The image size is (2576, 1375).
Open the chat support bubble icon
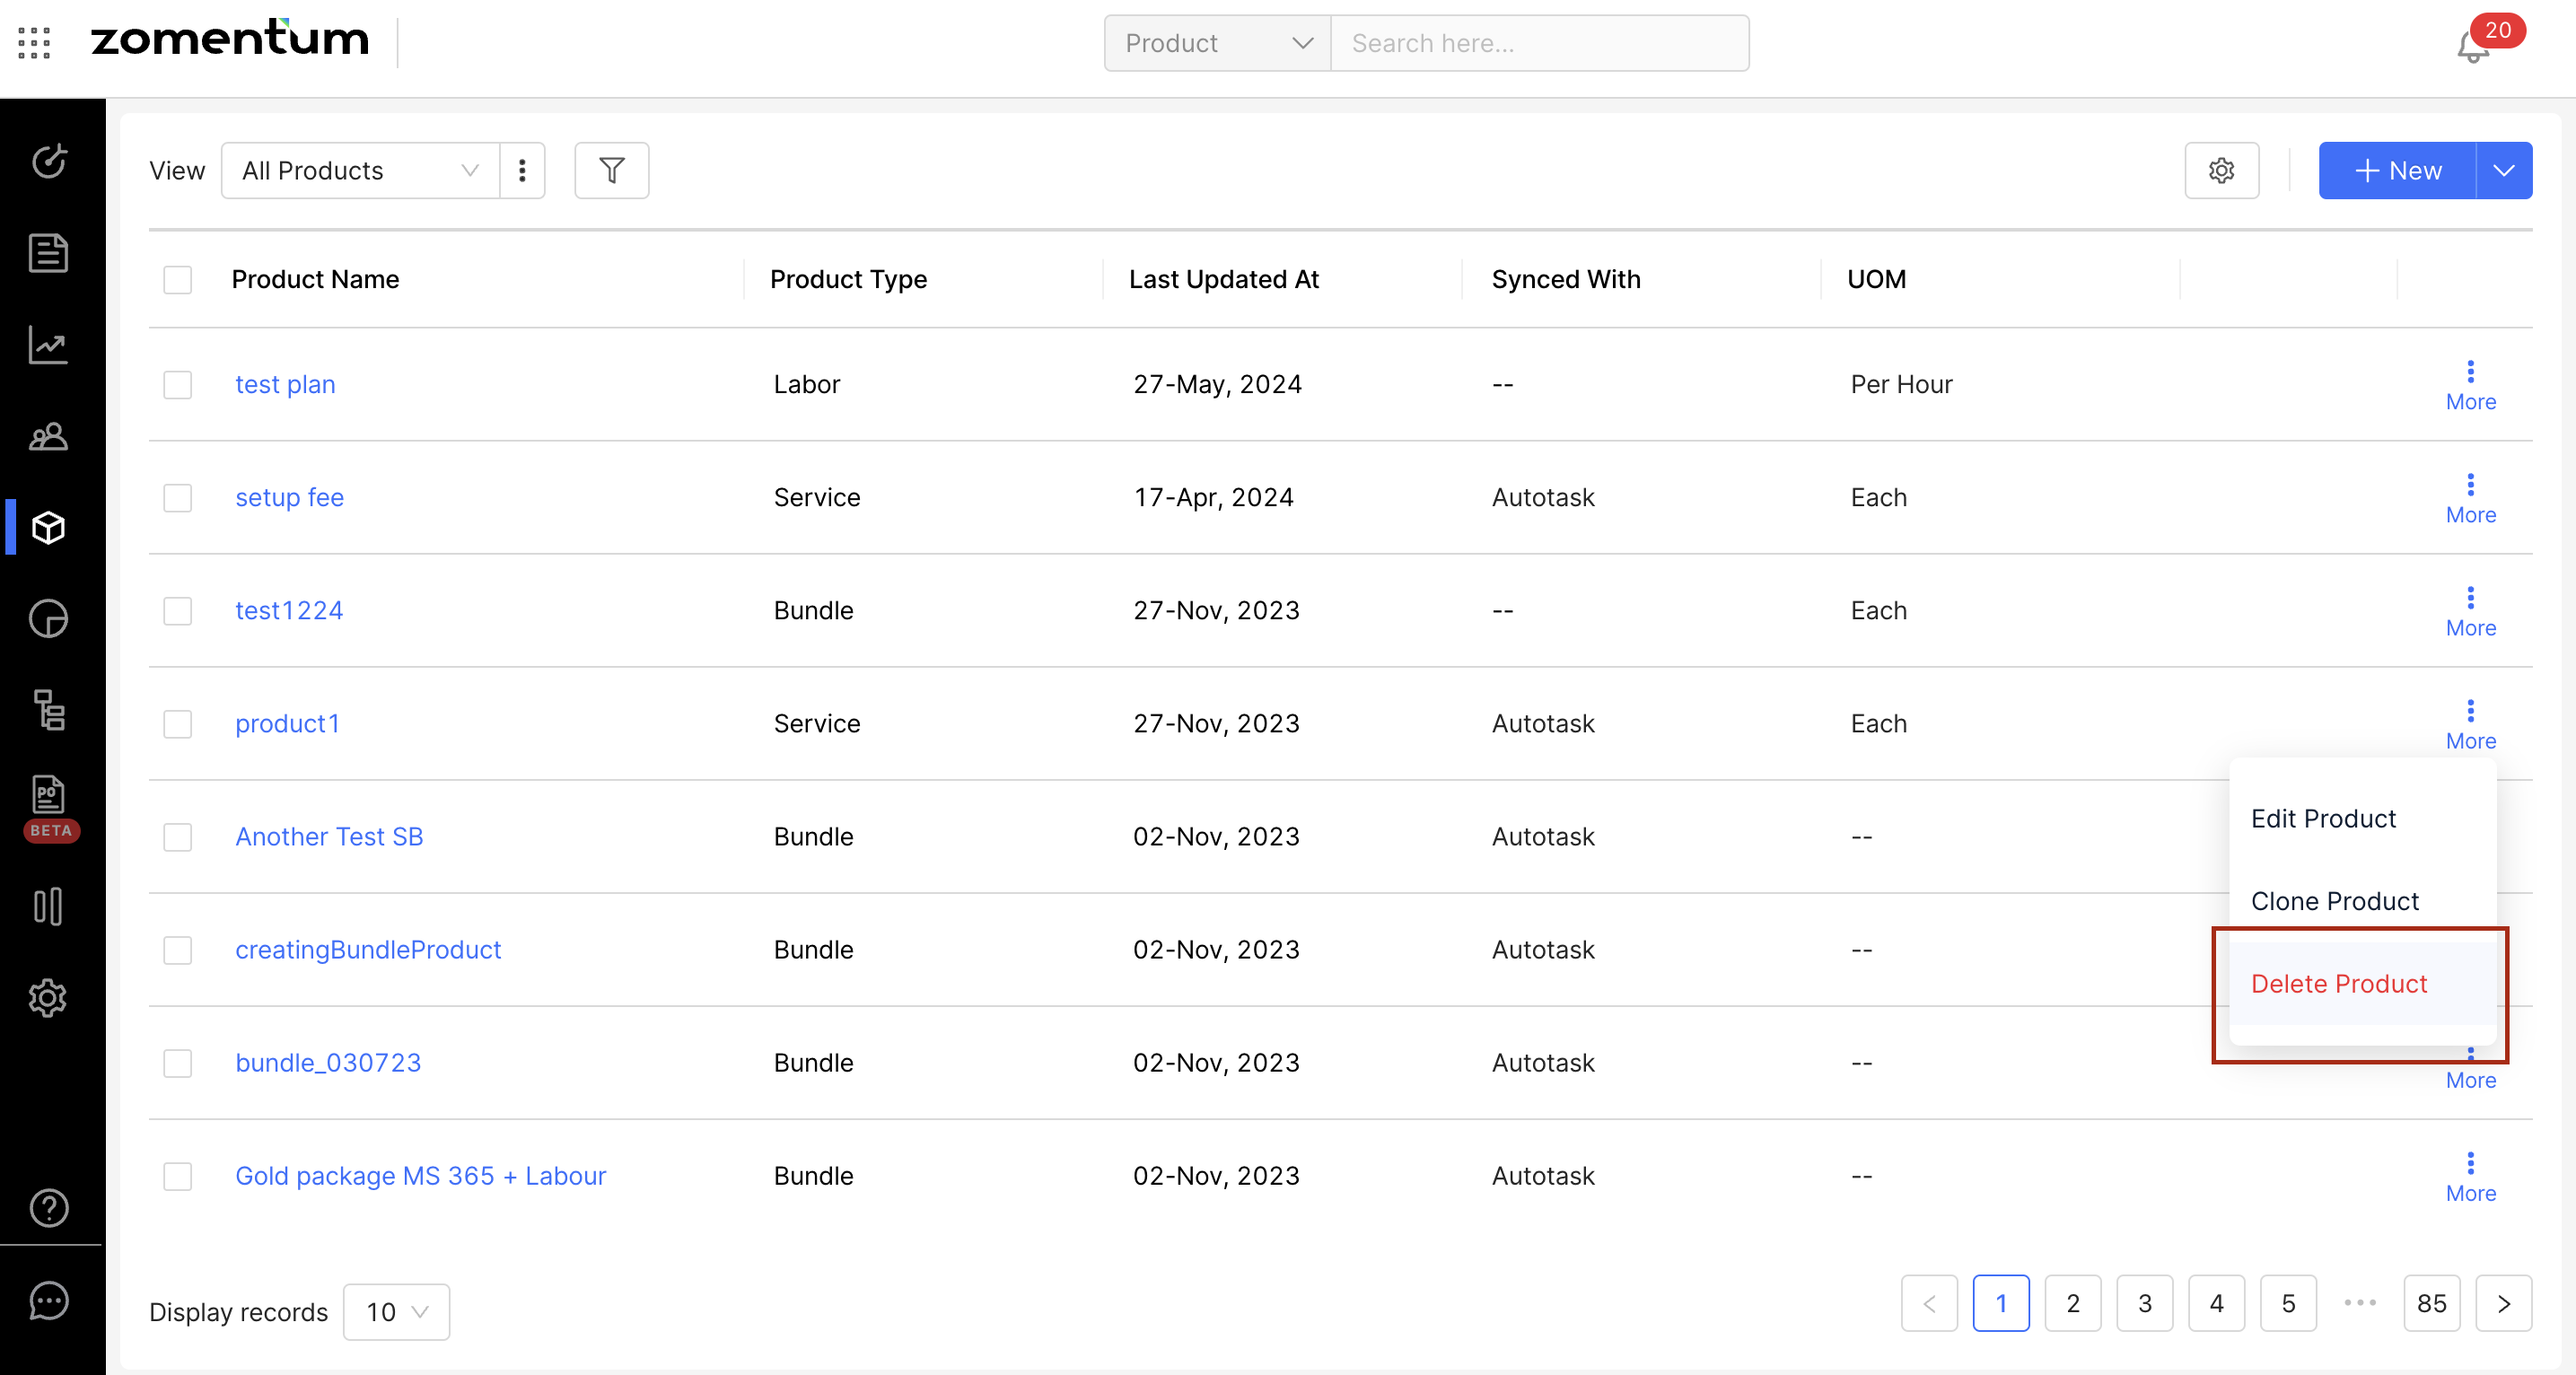[48, 1300]
